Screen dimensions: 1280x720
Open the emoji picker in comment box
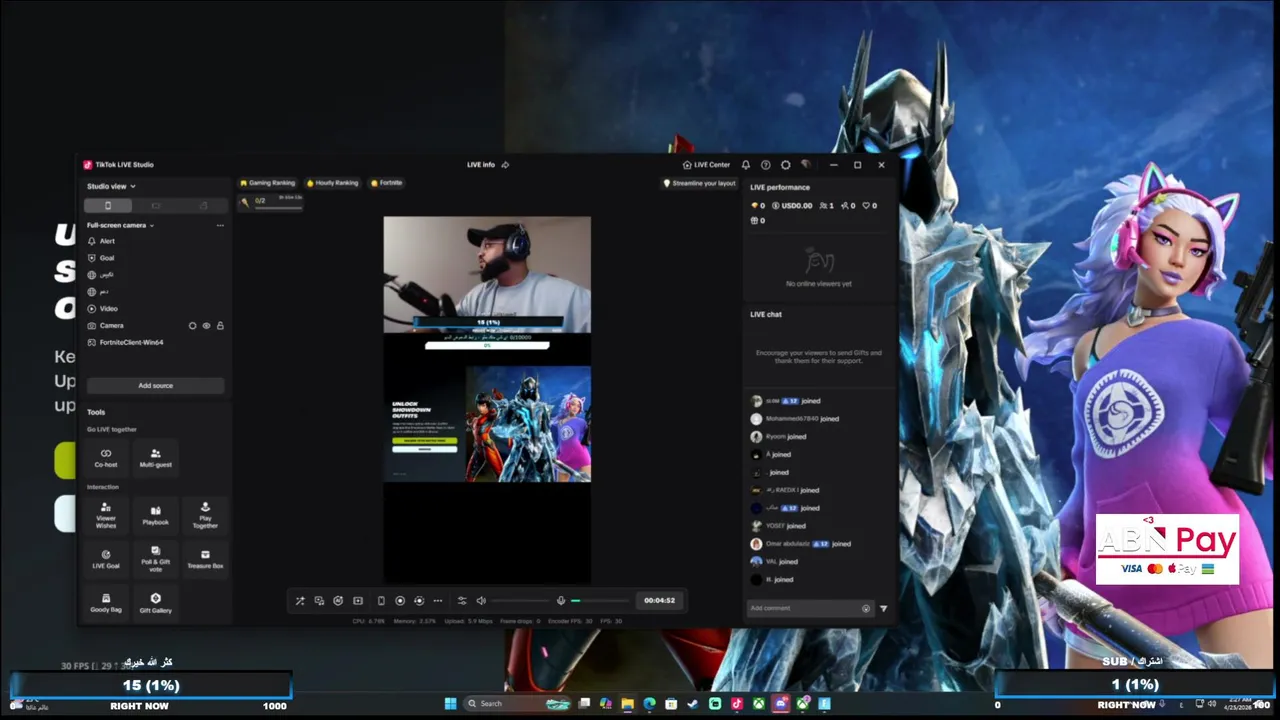click(866, 608)
